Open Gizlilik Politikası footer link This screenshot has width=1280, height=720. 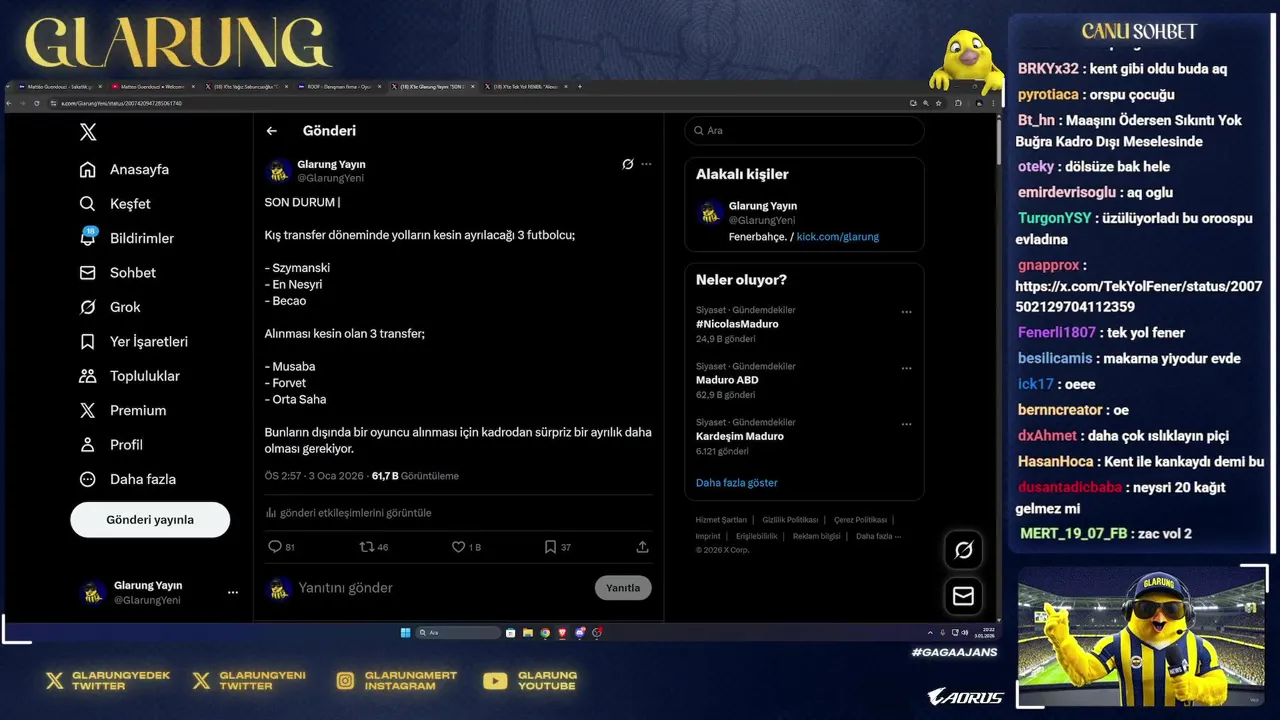[x=790, y=520]
